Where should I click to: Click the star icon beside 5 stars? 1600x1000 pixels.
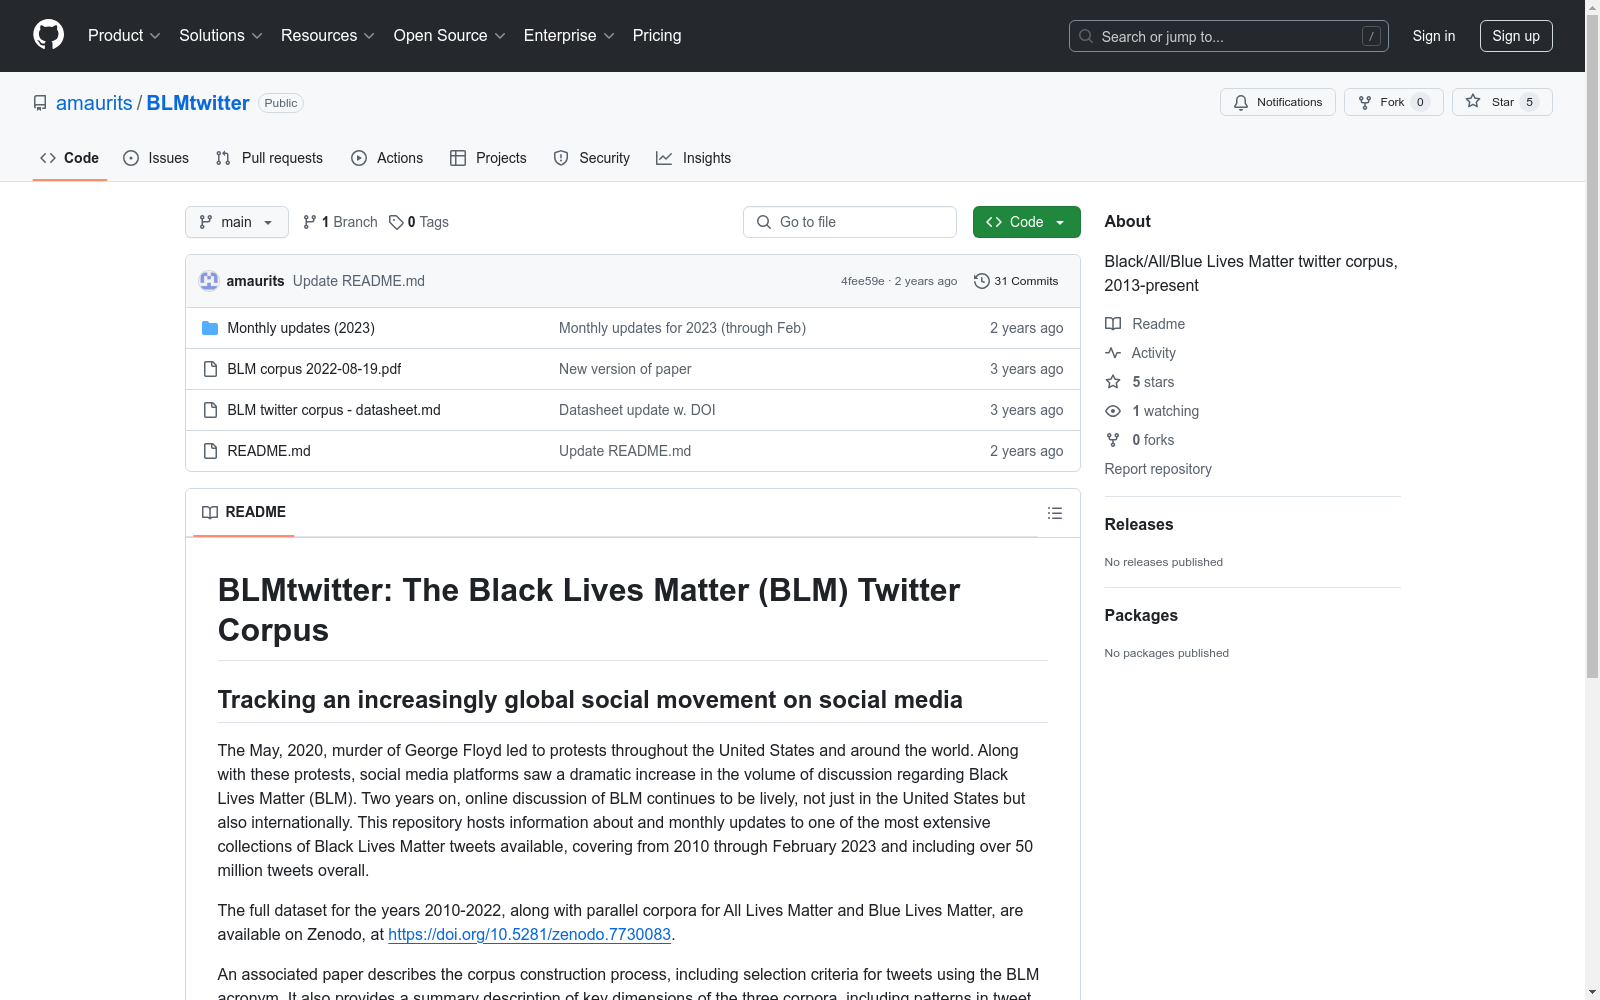pyautogui.click(x=1113, y=382)
